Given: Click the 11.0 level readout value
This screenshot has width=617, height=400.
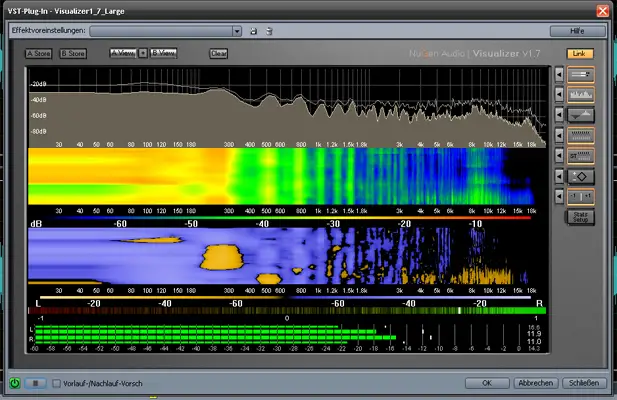Looking at the screenshot, I should (x=534, y=341).
